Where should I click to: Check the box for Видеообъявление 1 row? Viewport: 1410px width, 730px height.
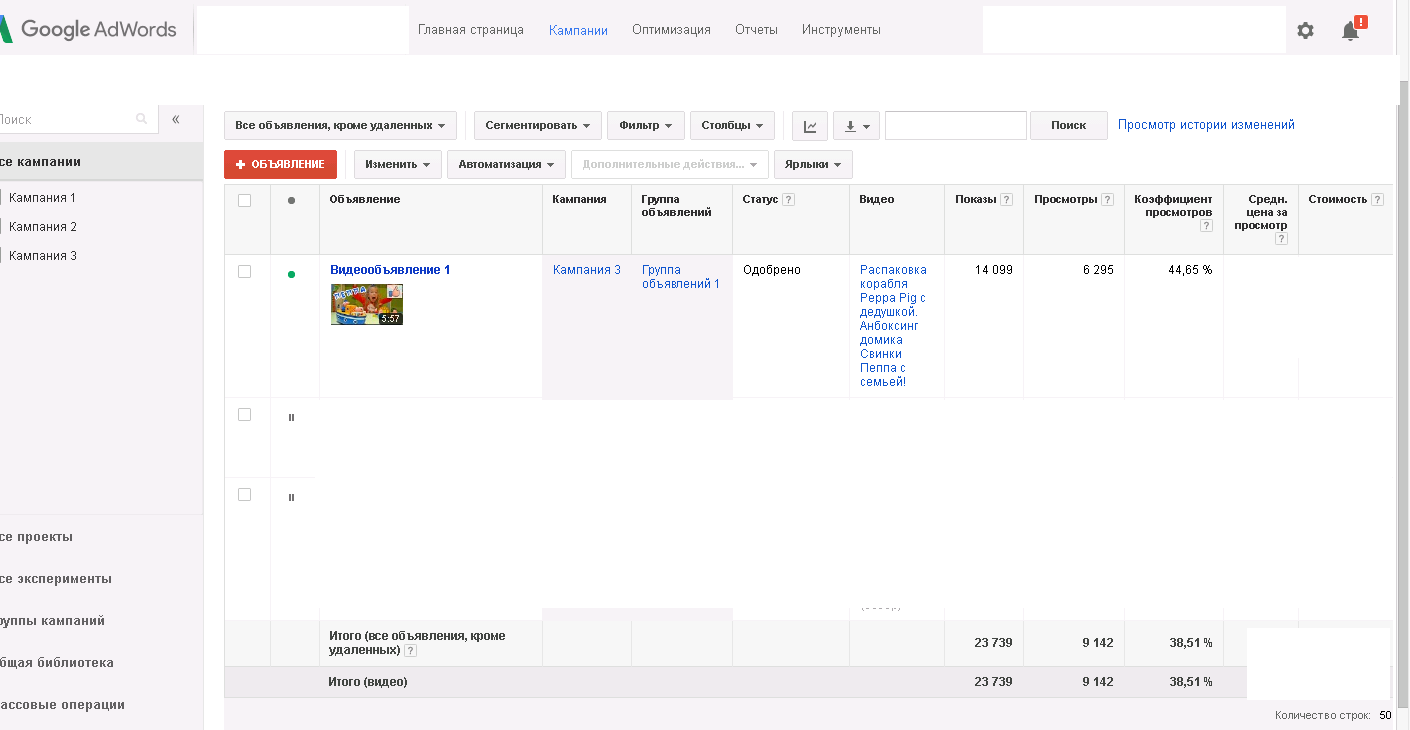245,271
